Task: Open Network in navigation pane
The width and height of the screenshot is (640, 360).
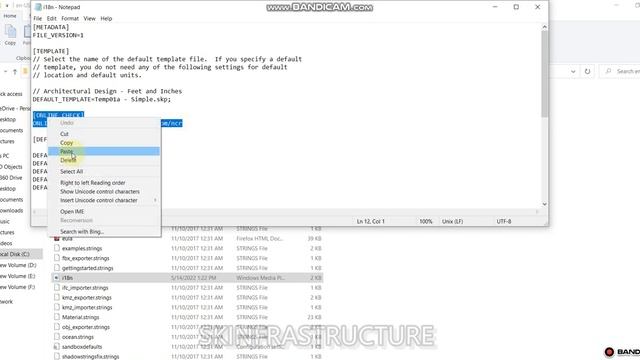Action: coord(7,302)
